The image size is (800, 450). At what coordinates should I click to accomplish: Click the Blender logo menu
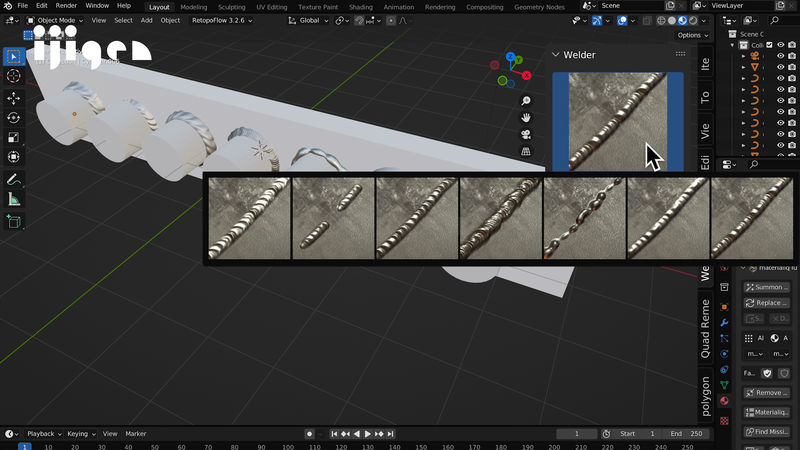pyautogui.click(x=7, y=6)
